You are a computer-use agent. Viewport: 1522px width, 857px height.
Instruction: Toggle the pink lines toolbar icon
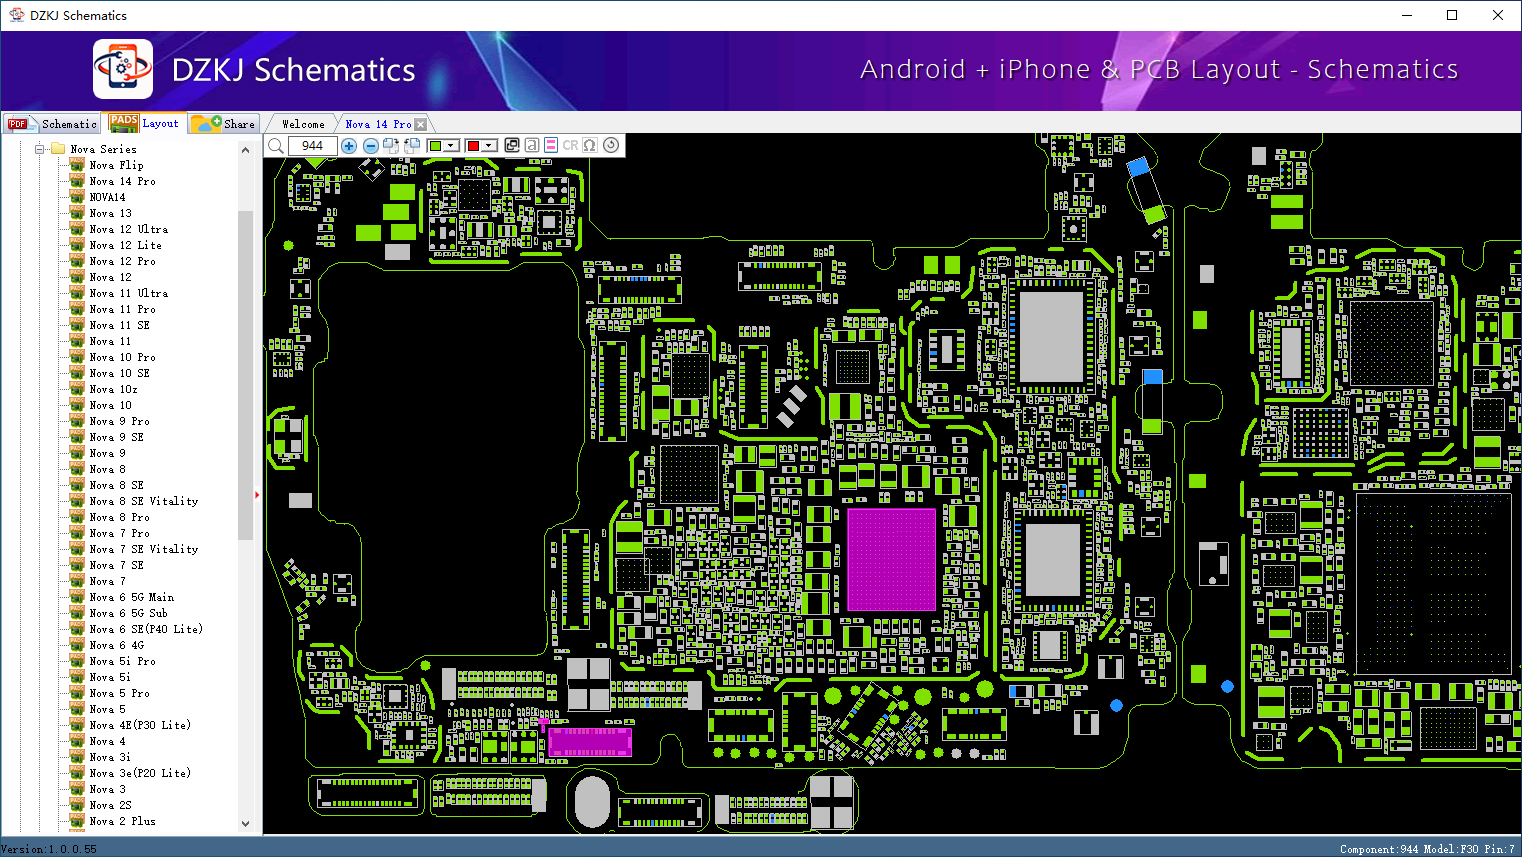click(551, 146)
